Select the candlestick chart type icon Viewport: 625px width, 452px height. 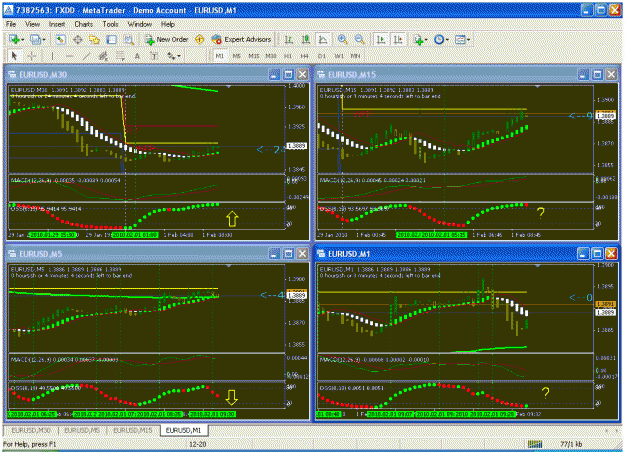point(306,39)
